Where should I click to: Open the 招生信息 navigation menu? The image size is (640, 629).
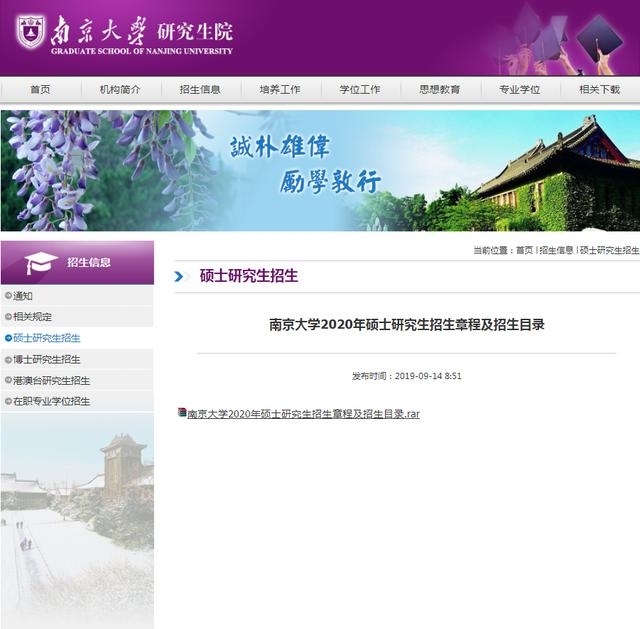200,89
